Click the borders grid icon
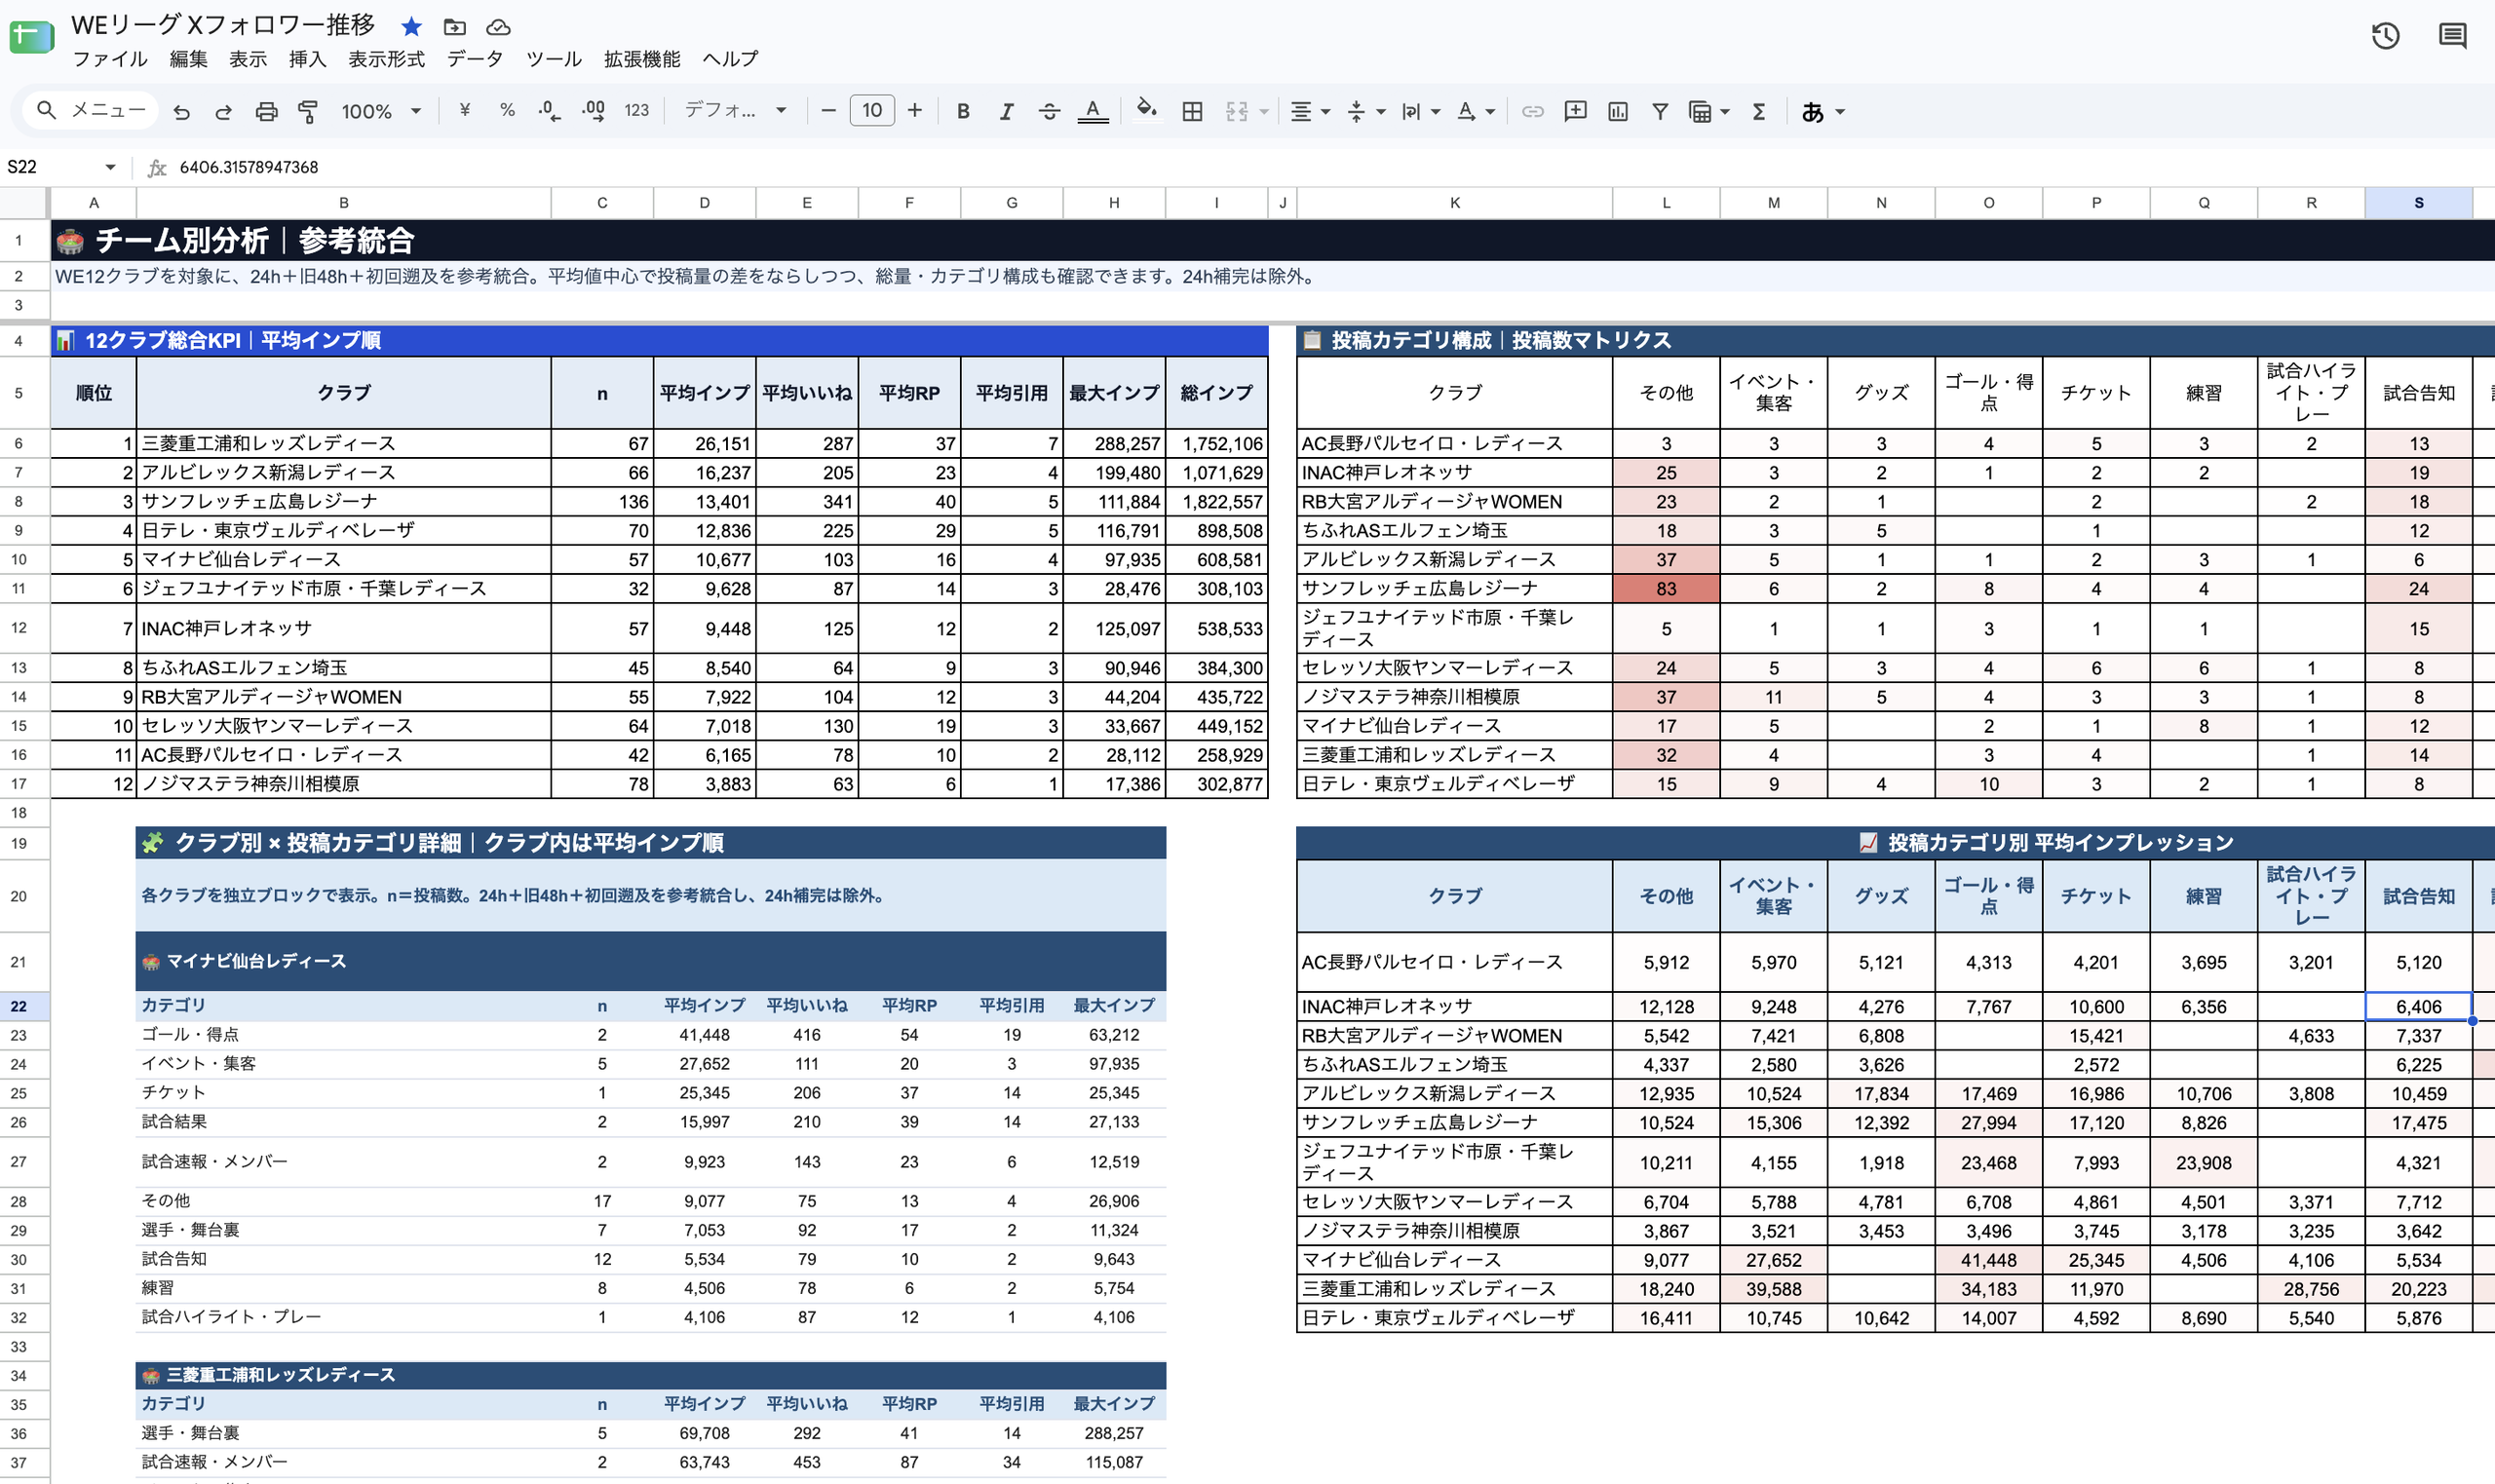The height and width of the screenshot is (1484, 2495). coord(1192,112)
